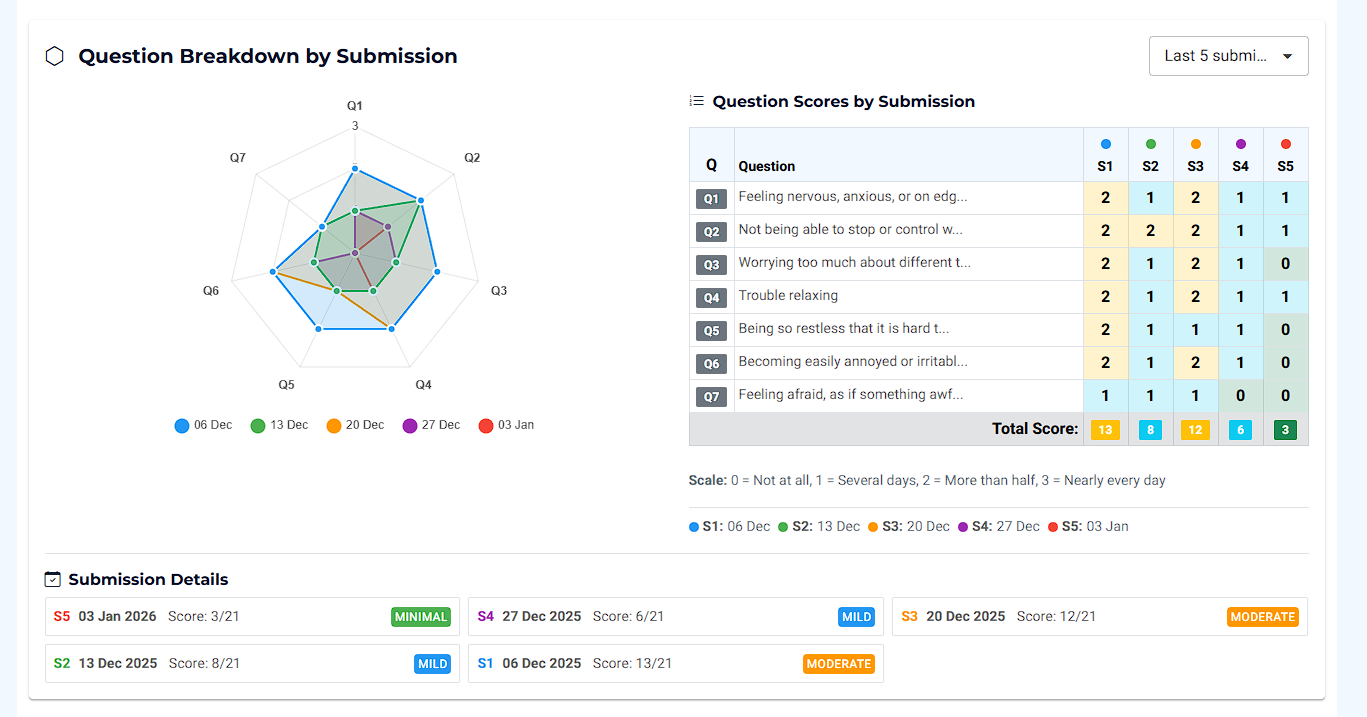Click the Q7 badge in the table
This screenshot has width=1367, height=717.
[711, 397]
